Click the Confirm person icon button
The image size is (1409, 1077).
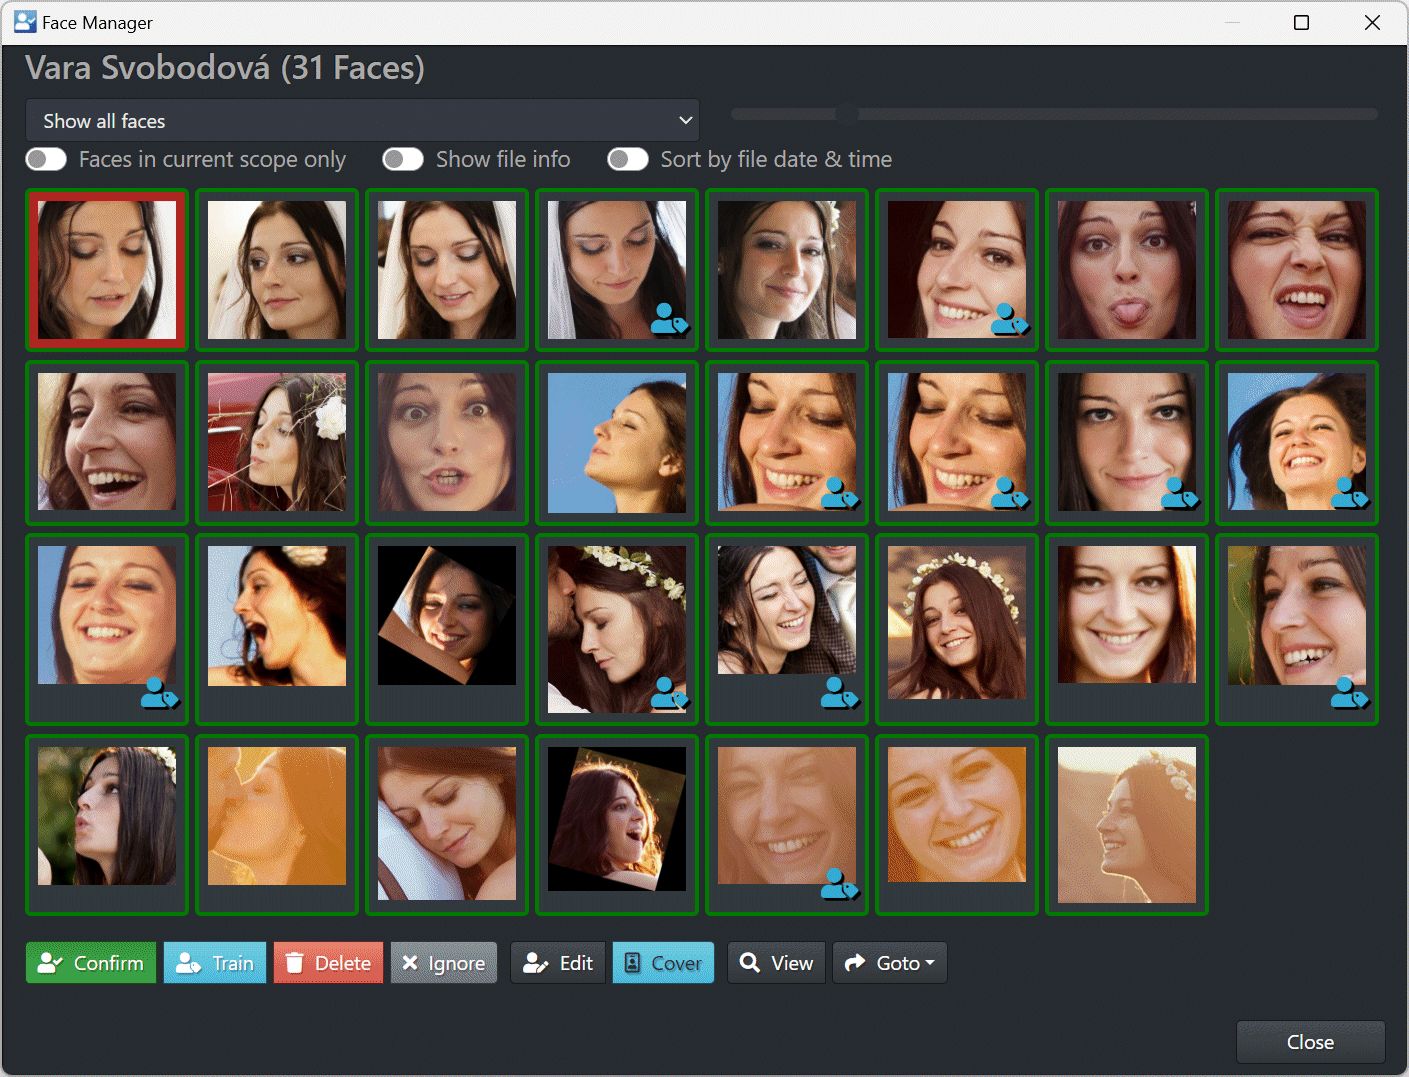click(50, 963)
